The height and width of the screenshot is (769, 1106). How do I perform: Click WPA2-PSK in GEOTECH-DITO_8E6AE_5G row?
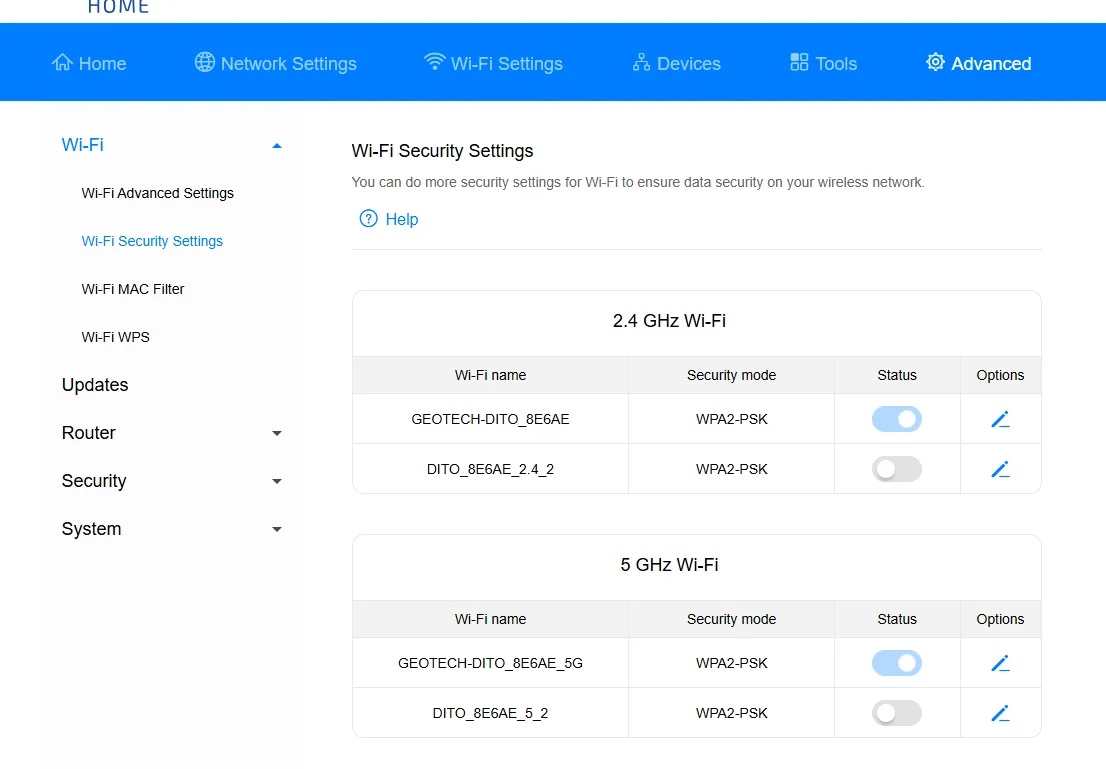point(731,663)
